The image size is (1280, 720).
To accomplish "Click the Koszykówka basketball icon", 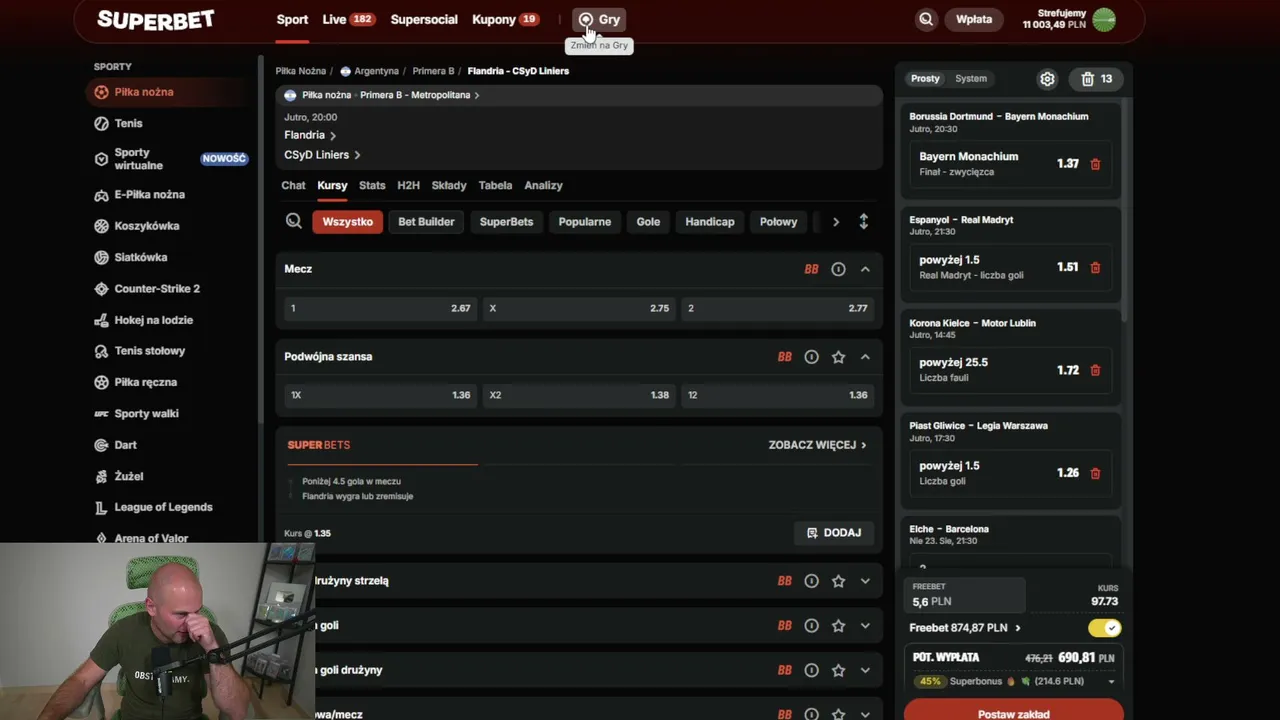I will 101,226.
